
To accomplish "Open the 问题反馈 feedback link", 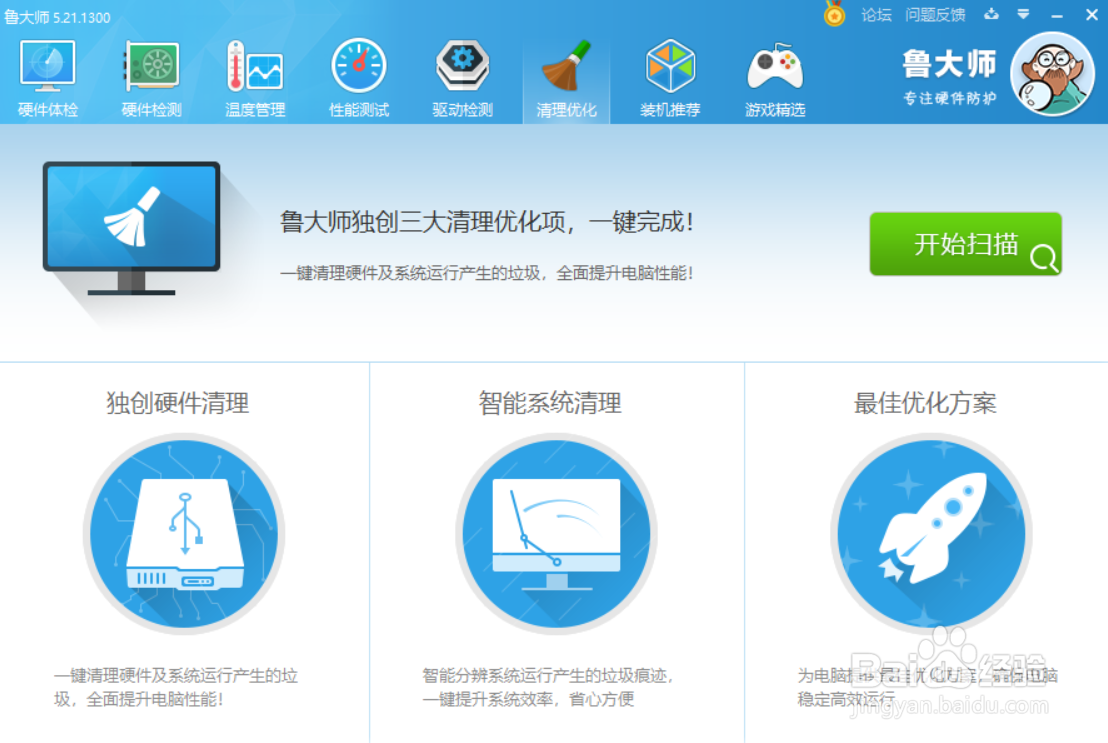I will pyautogui.click(x=935, y=15).
